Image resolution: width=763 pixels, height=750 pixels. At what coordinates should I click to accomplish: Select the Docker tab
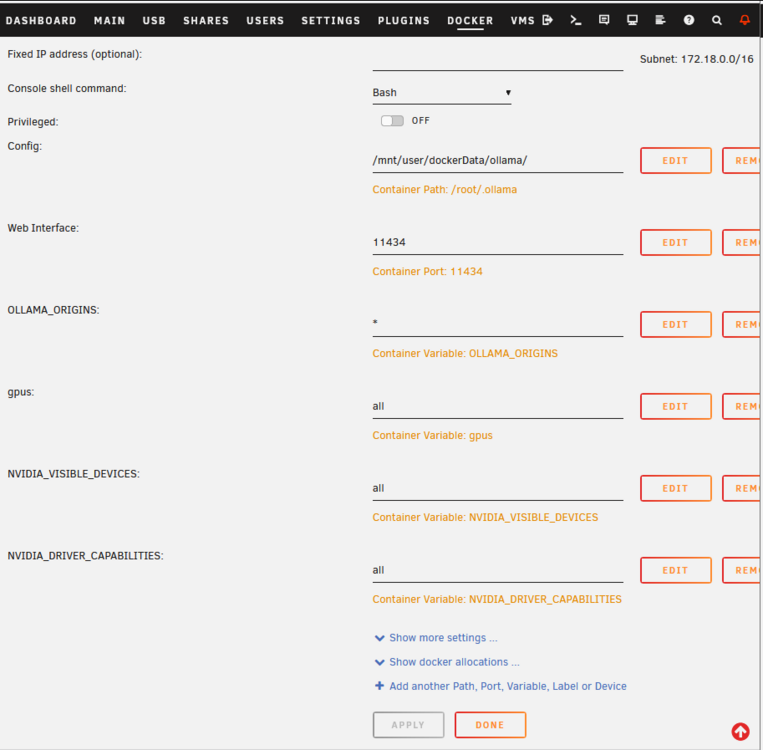click(470, 20)
